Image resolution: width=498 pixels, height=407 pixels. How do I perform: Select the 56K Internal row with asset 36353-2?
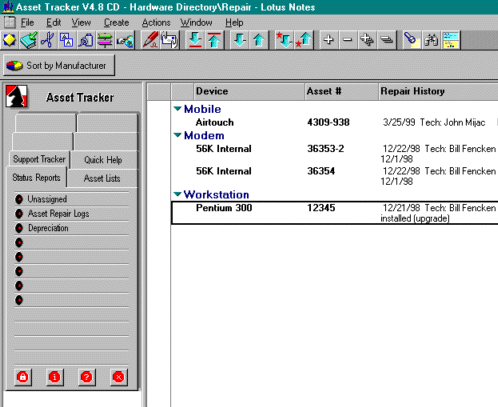tap(335, 154)
